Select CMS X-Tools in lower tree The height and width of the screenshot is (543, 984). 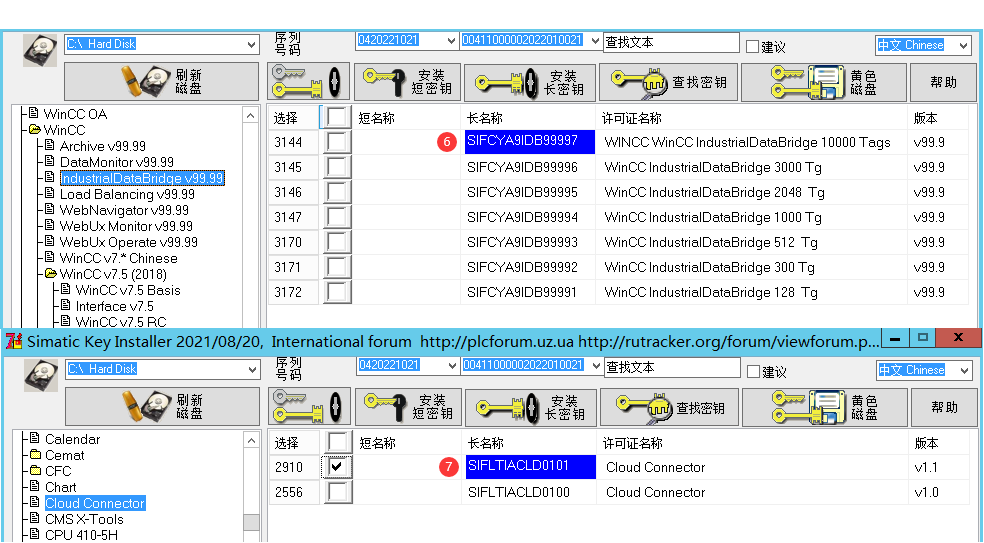tap(84, 519)
